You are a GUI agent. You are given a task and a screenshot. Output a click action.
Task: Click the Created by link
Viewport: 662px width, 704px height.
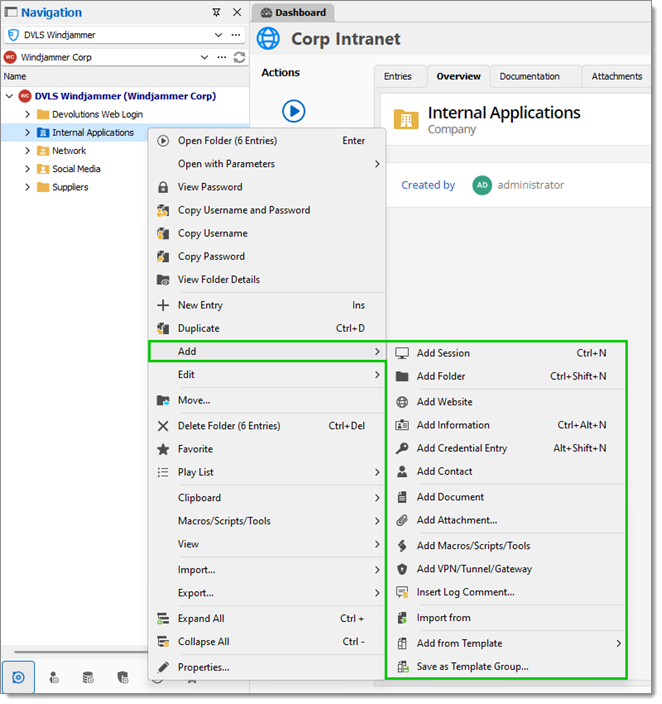pyautogui.click(x=430, y=186)
